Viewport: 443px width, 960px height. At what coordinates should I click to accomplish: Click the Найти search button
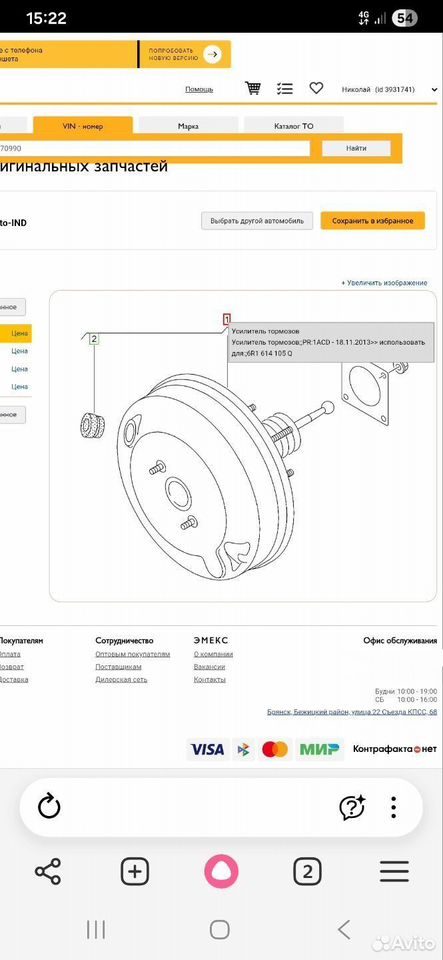tap(356, 148)
